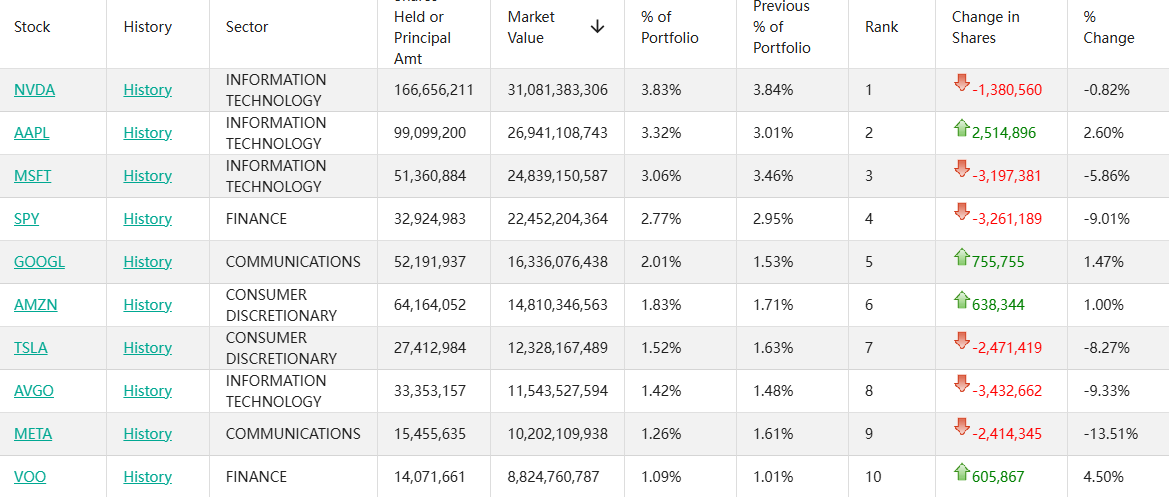Click the green up arrow in AMZN row
The width and height of the screenshot is (1169, 497).
click(962, 299)
